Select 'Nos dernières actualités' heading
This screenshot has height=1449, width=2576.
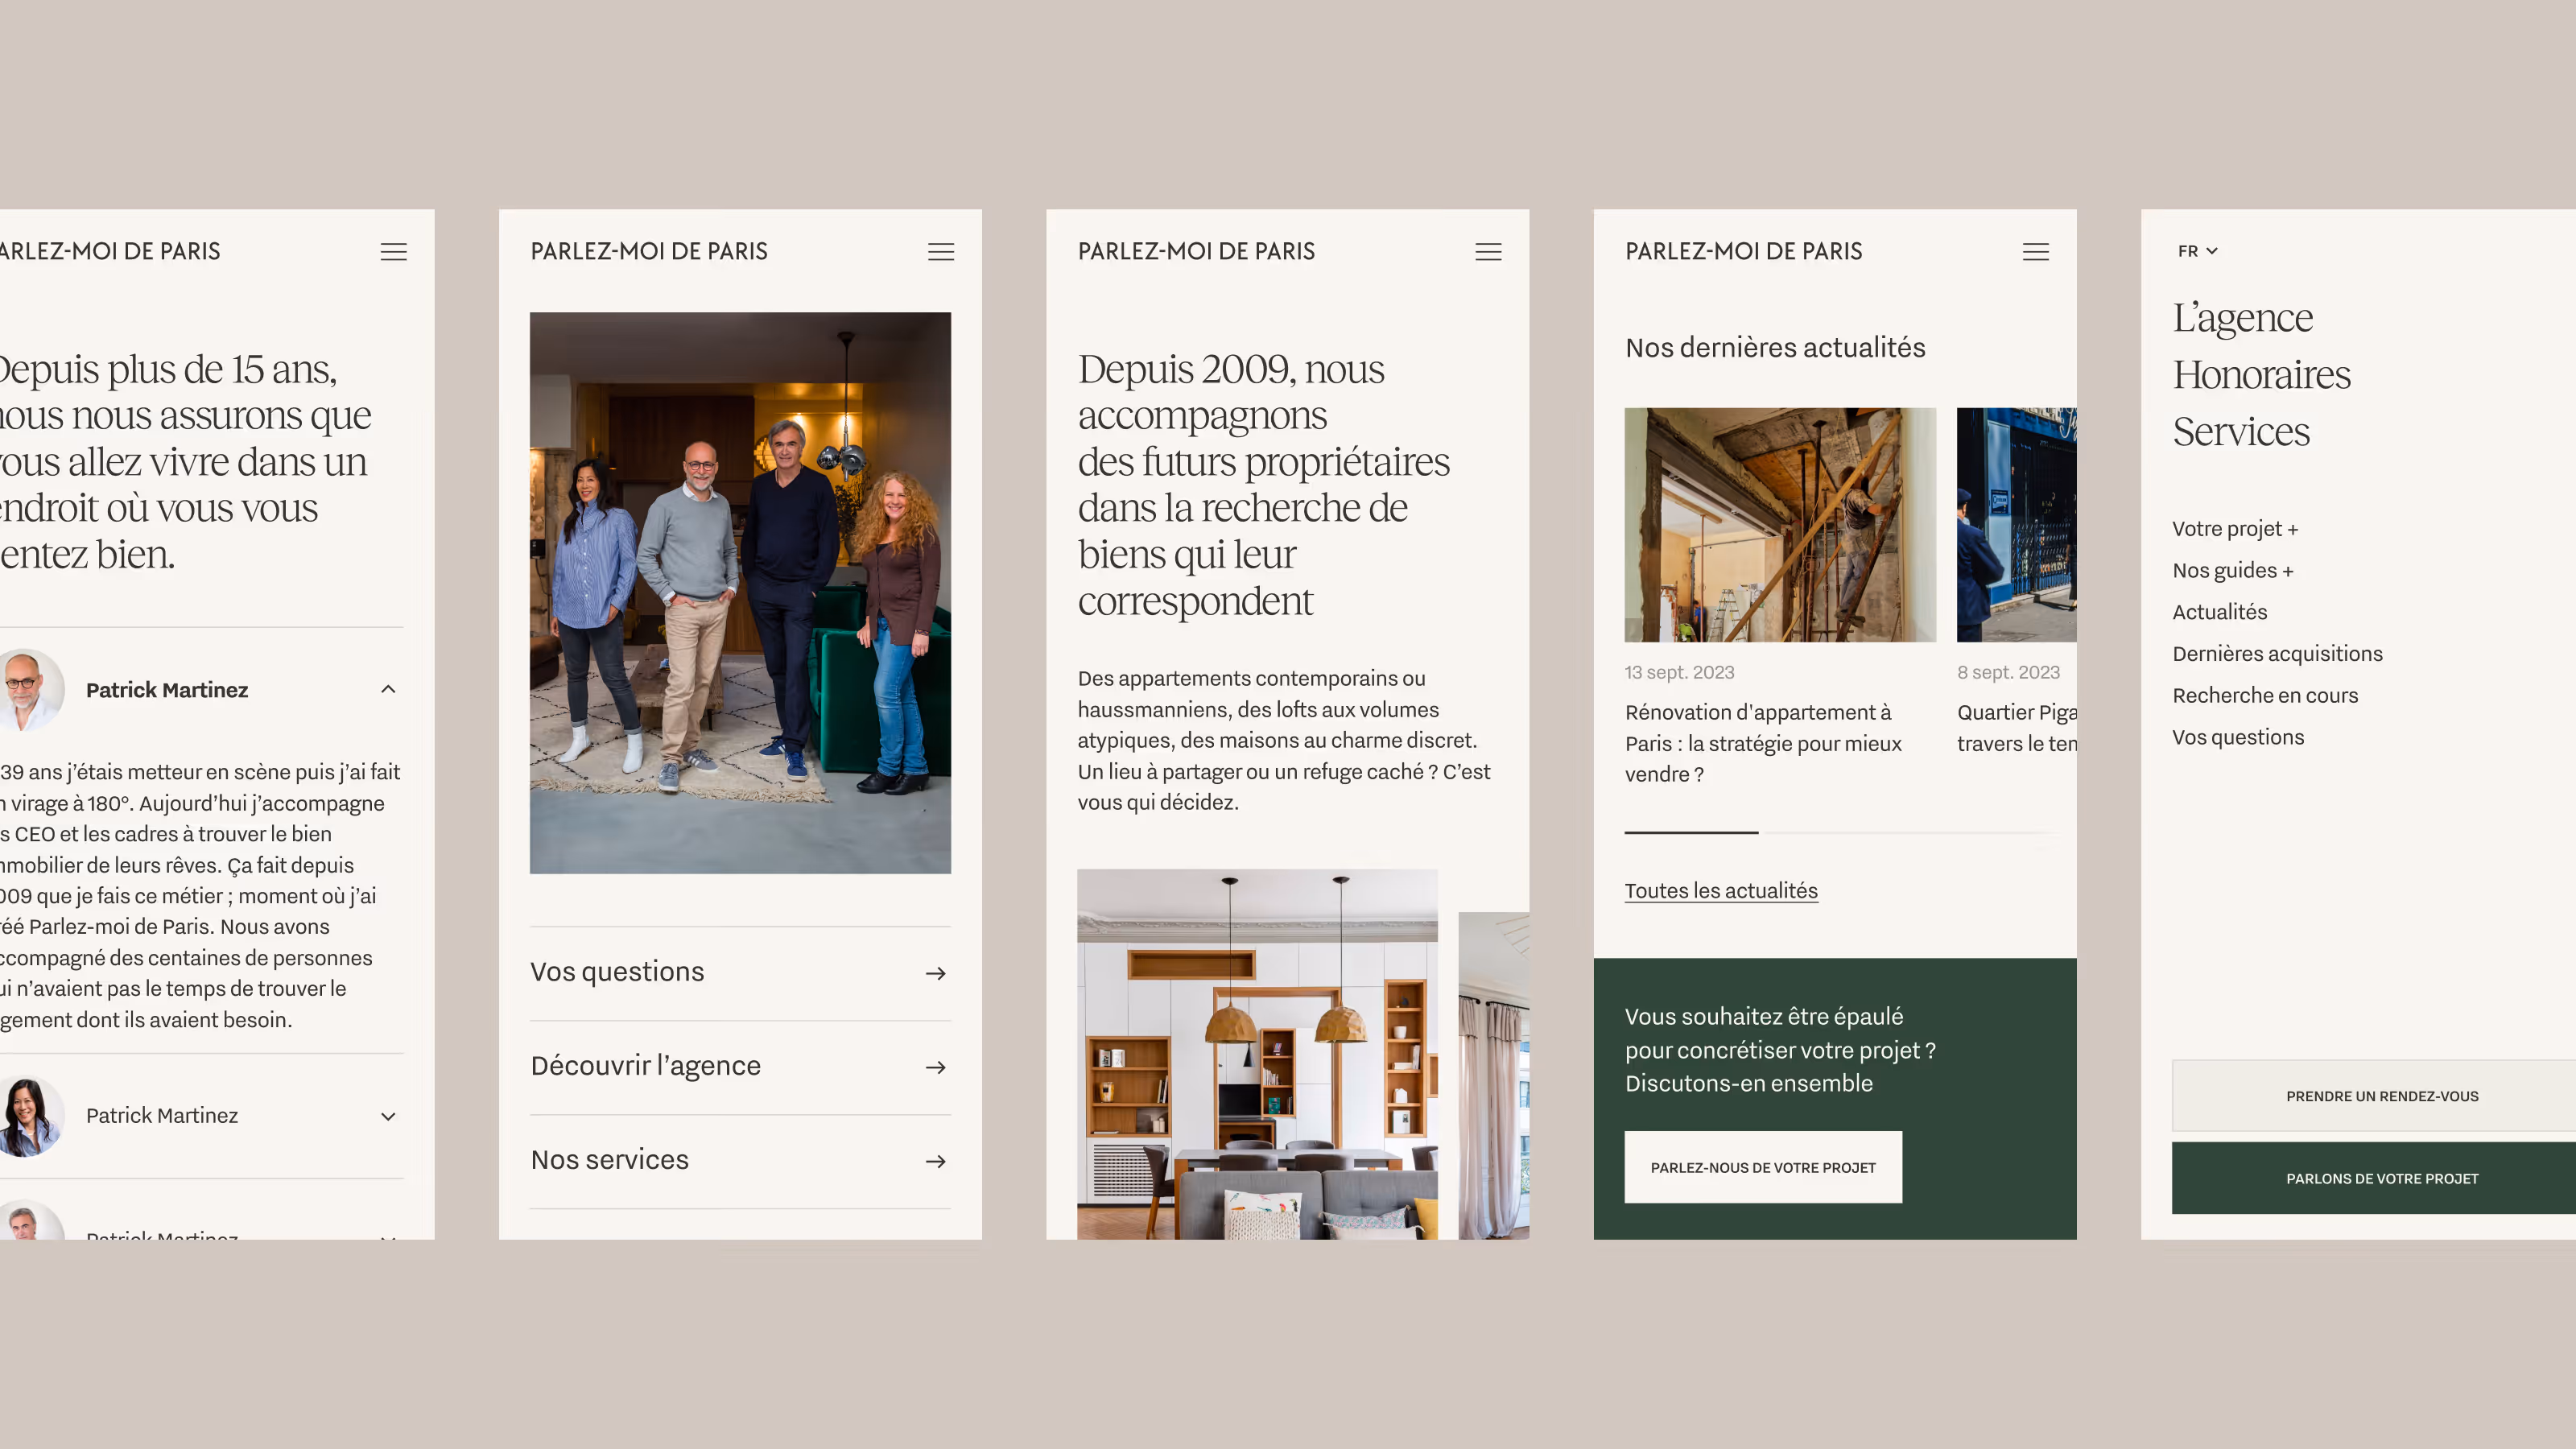(x=1775, y=347)
